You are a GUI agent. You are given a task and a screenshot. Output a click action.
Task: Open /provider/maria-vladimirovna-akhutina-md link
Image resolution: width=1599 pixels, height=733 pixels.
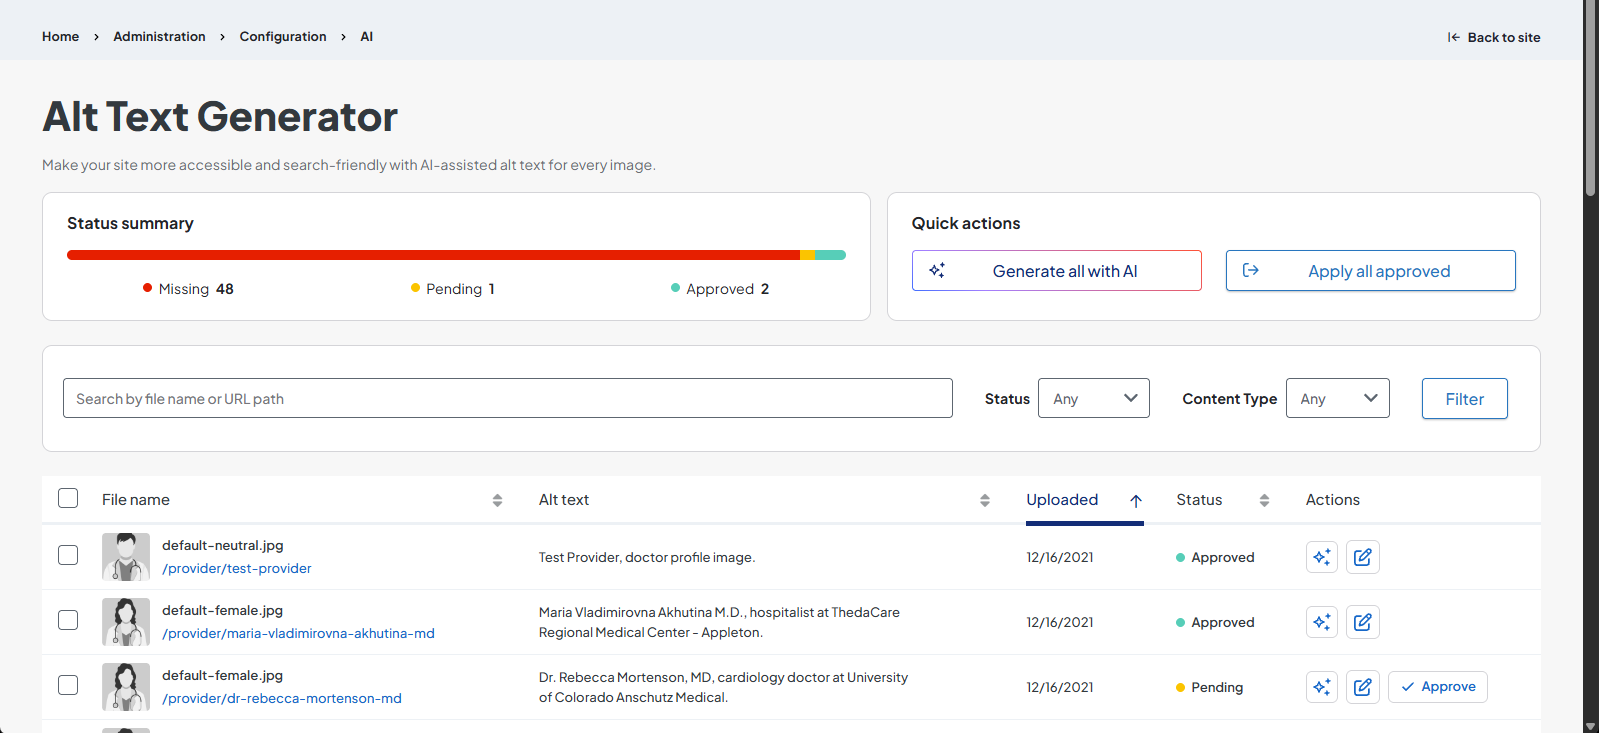pos(298,633)
